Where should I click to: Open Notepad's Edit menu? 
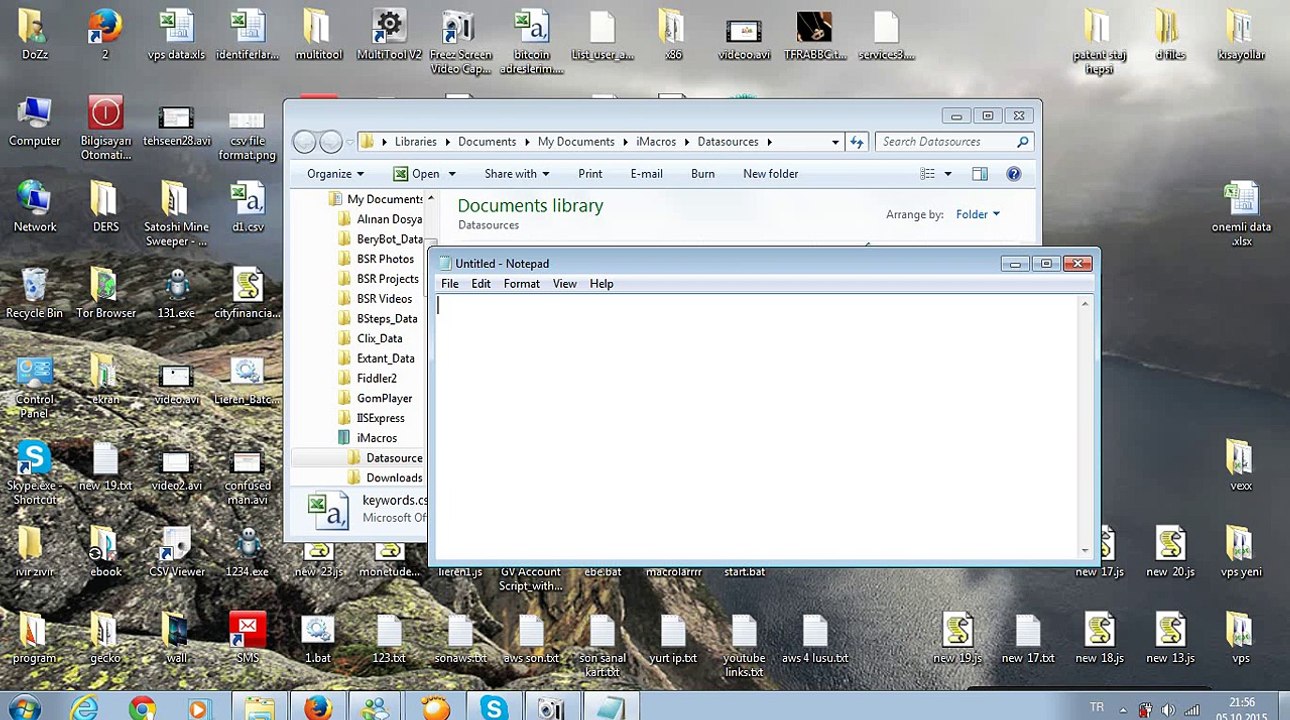point(481,284)
